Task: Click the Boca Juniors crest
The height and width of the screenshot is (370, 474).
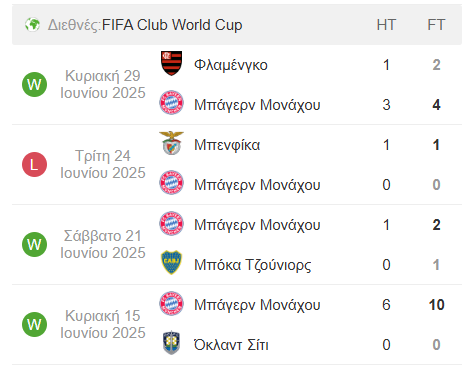Action: [171, 263]
